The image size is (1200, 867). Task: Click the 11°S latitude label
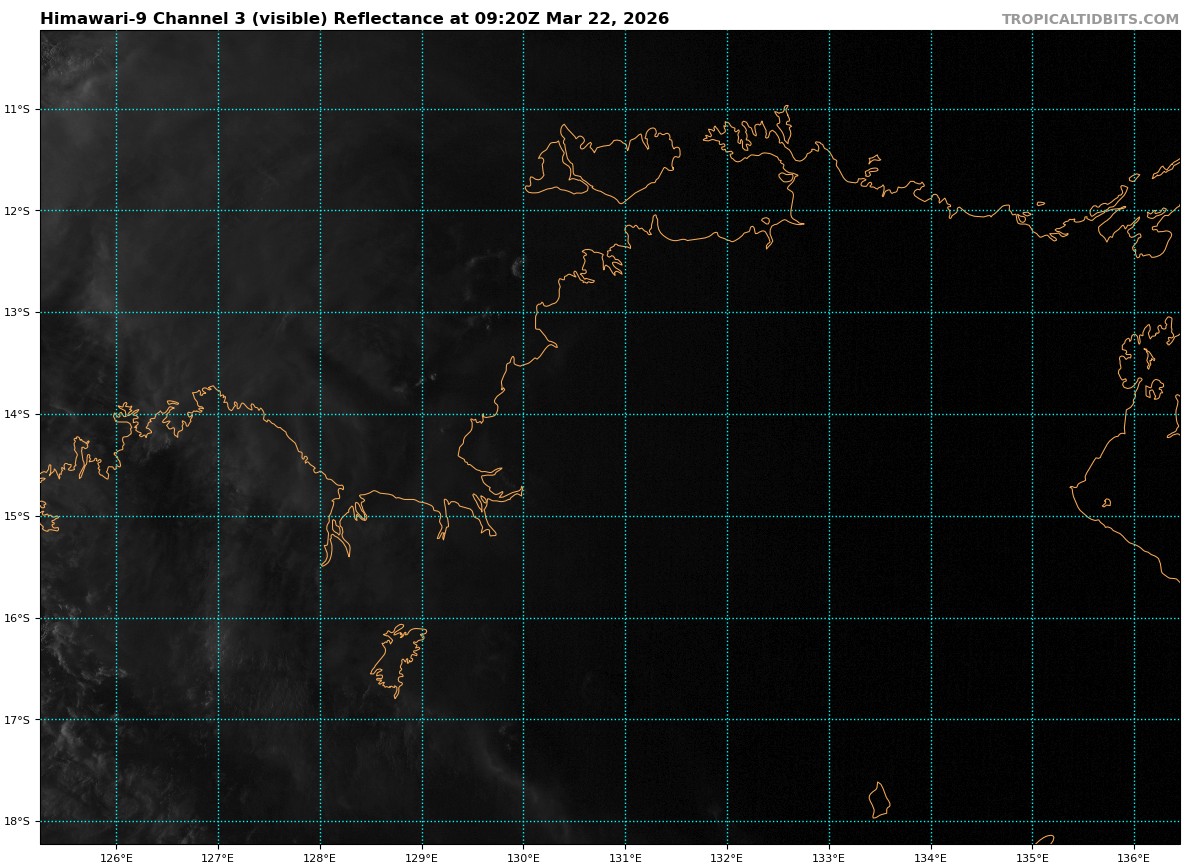[x=17, y=109]
